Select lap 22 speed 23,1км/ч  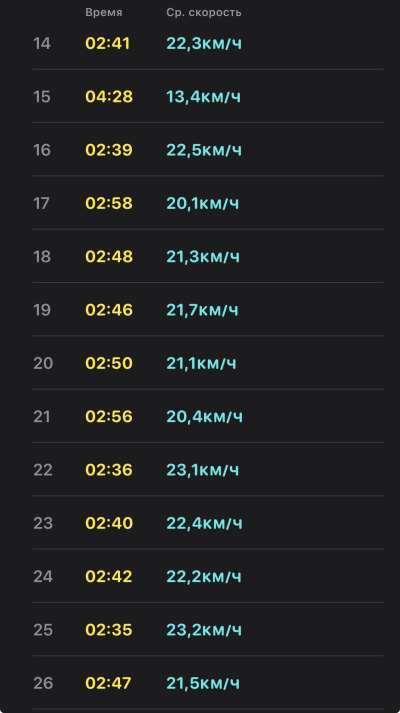tap(203, 470)
